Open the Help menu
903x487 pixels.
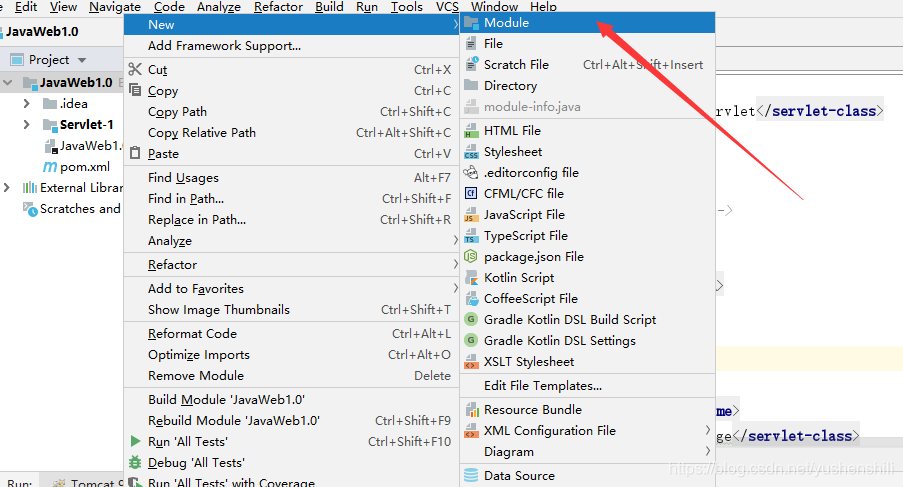click(x=543, y=7)
